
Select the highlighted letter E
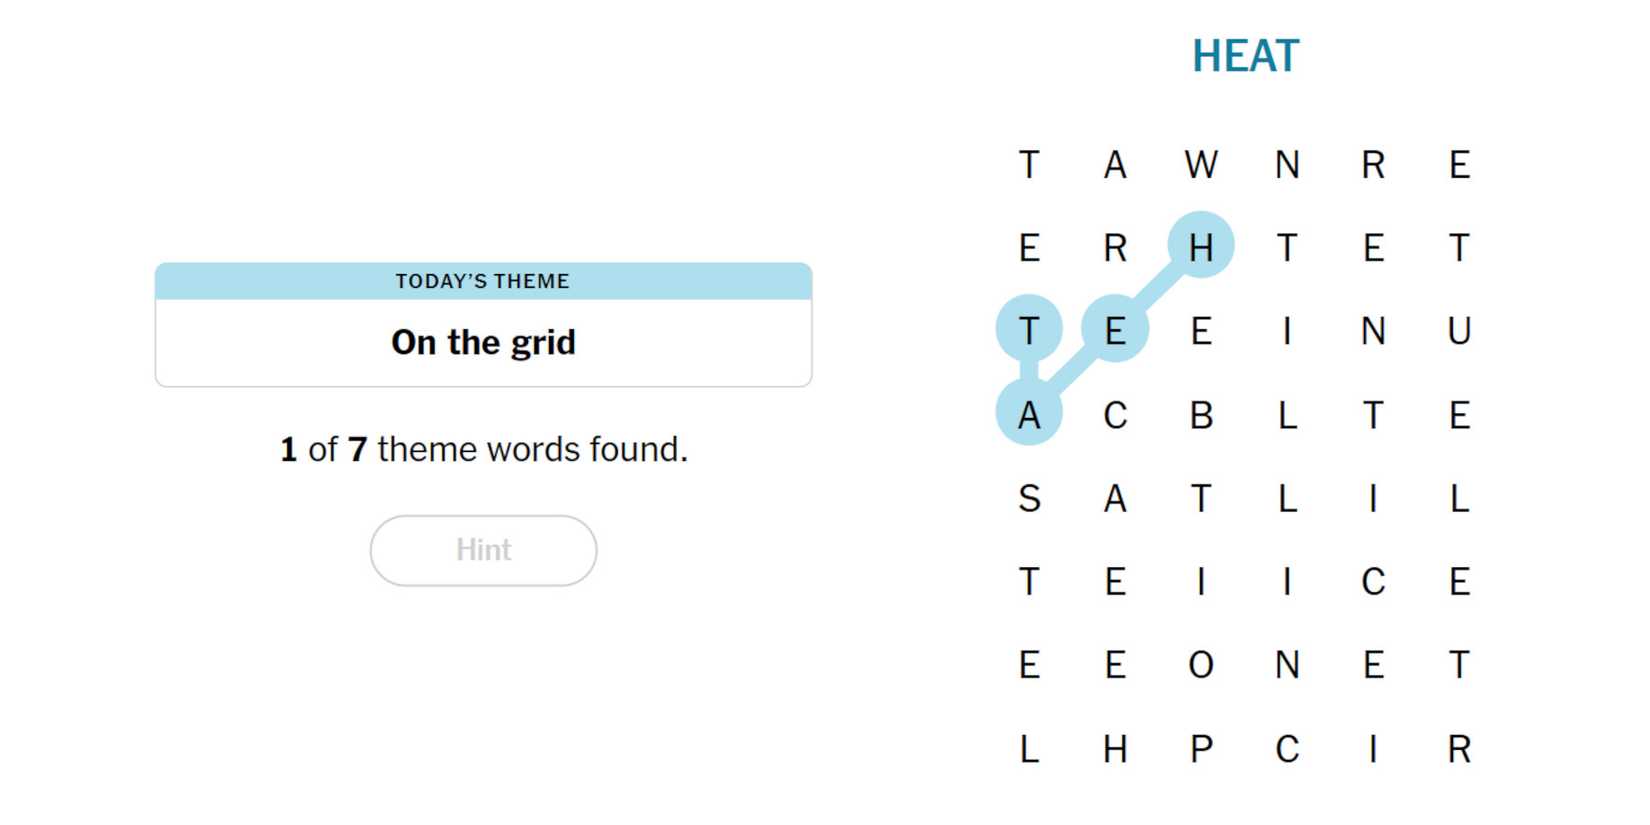point(1115,331)
